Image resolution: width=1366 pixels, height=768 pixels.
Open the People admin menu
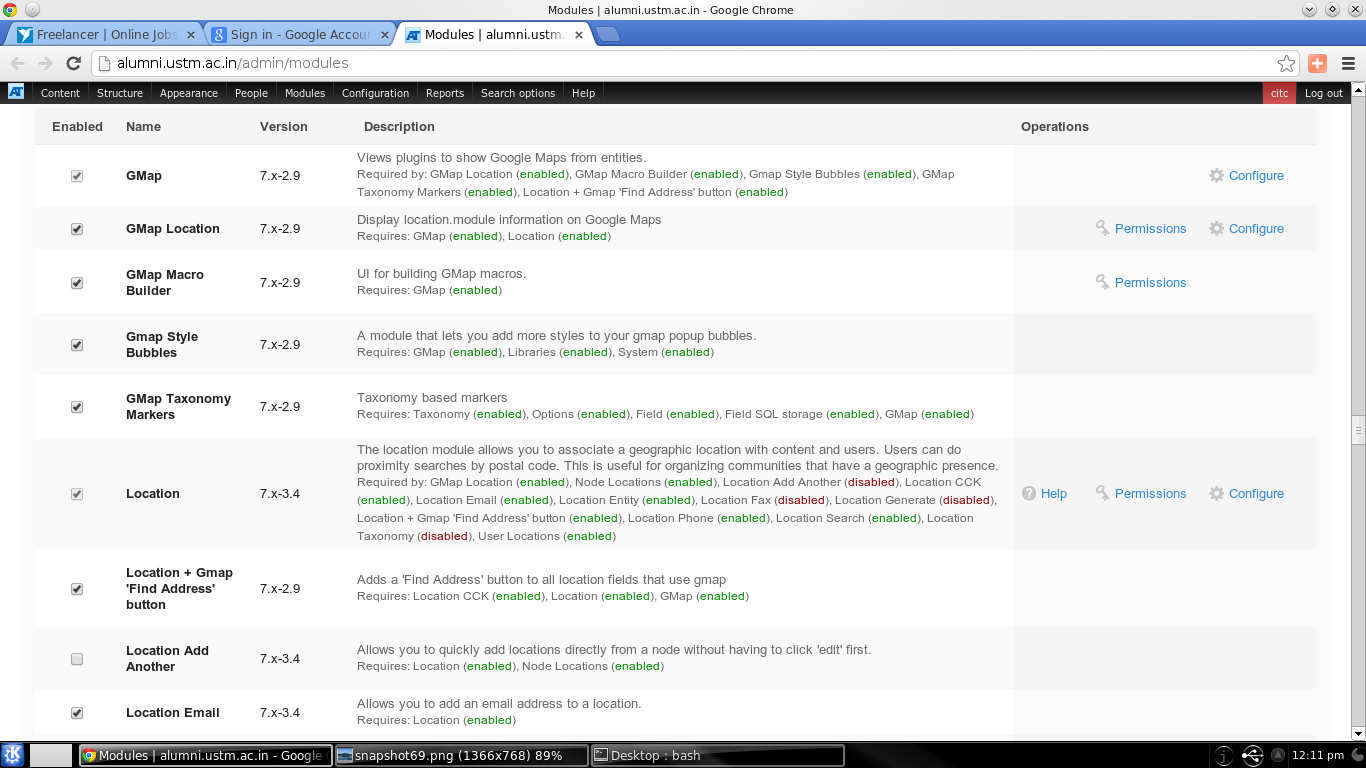tap(251, 93)
